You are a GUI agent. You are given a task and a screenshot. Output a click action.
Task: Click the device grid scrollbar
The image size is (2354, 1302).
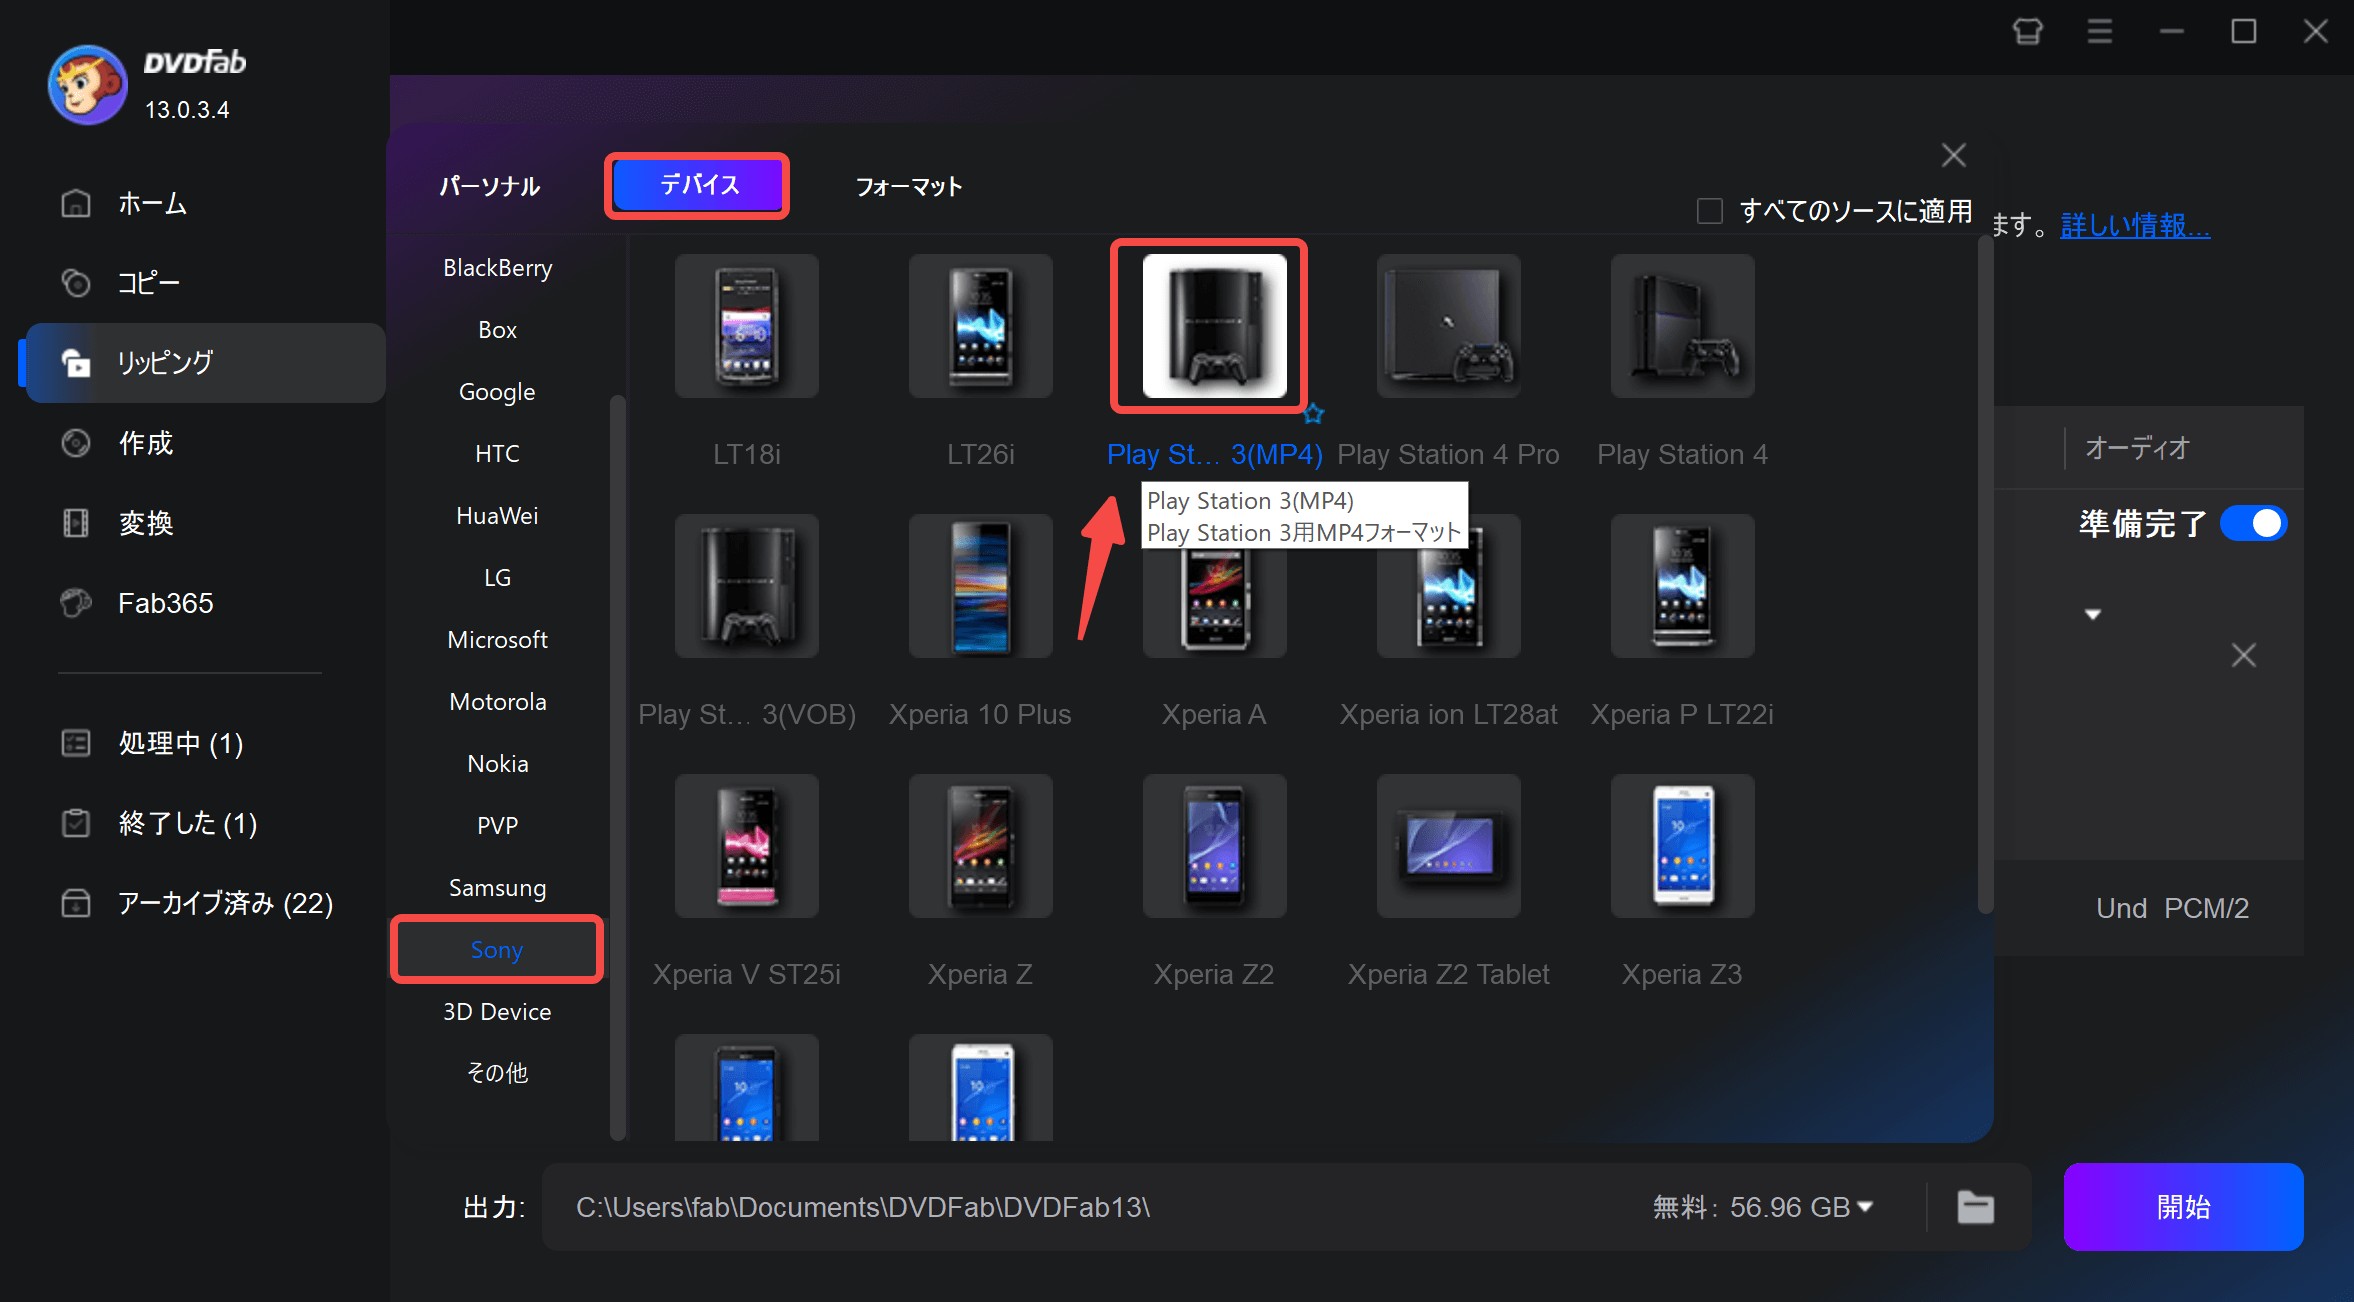pos(1985,575)
